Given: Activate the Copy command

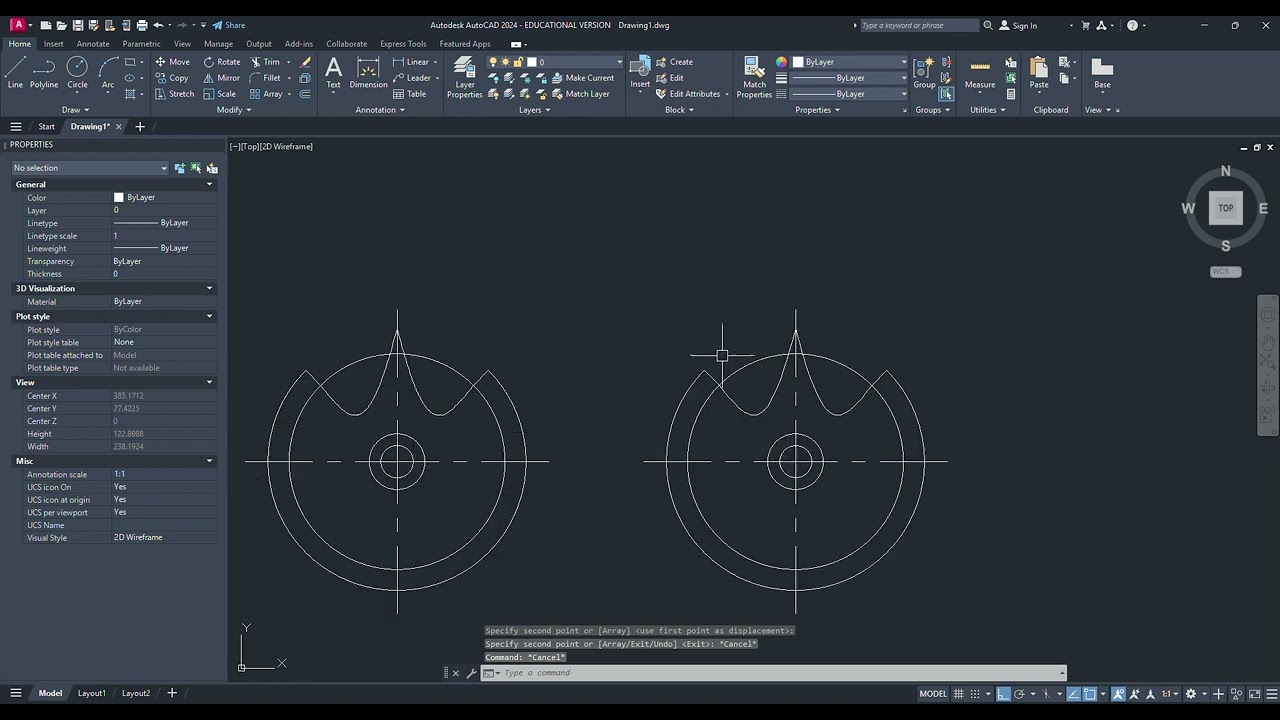Looking at the screenshot, I should tap(172, 77).
